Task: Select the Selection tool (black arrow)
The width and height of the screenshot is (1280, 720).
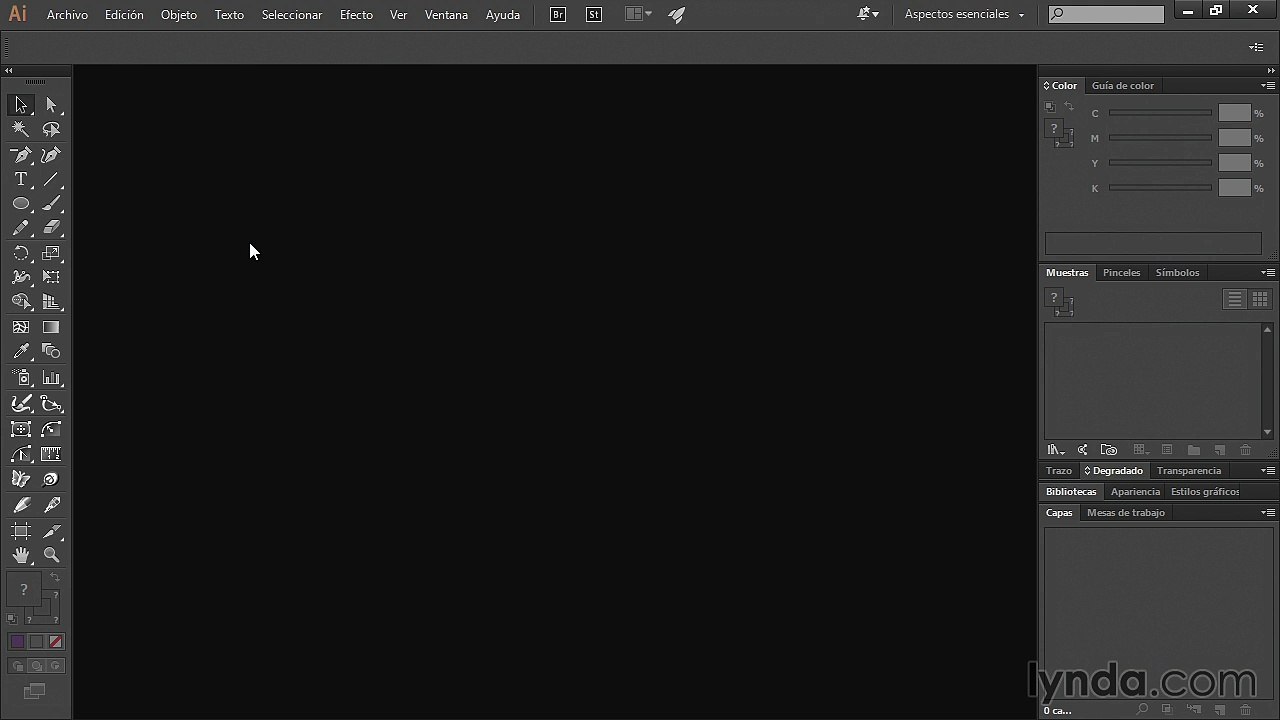Action: (21, 105)
